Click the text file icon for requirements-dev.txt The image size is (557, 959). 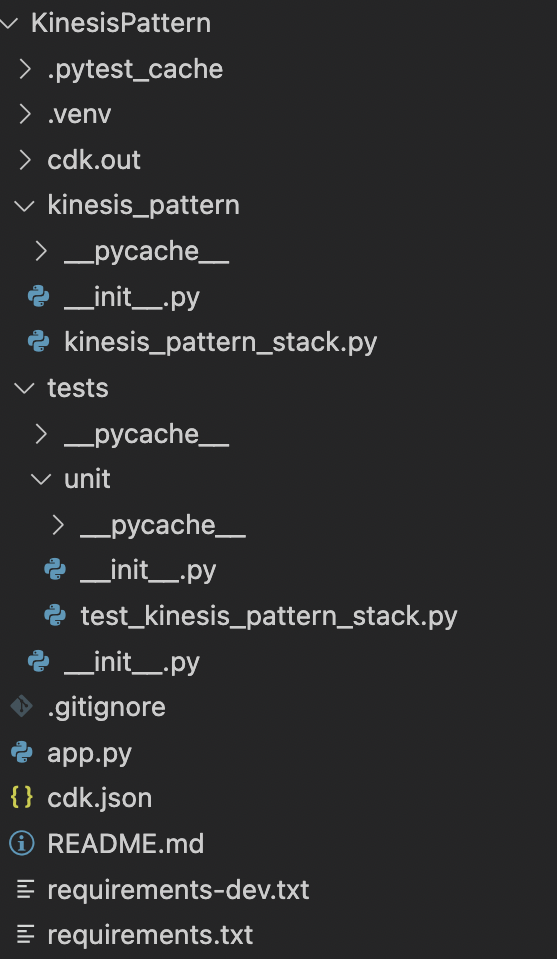[x=25, y=889]
